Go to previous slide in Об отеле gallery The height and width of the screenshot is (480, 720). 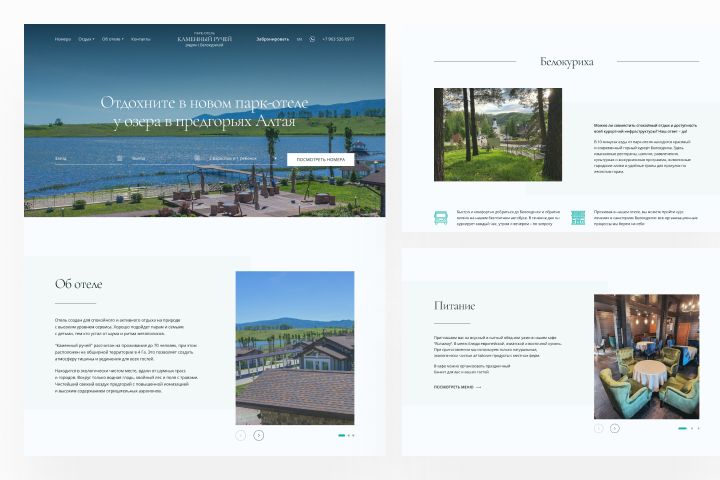pyautogui.click(x=241, y=435)
